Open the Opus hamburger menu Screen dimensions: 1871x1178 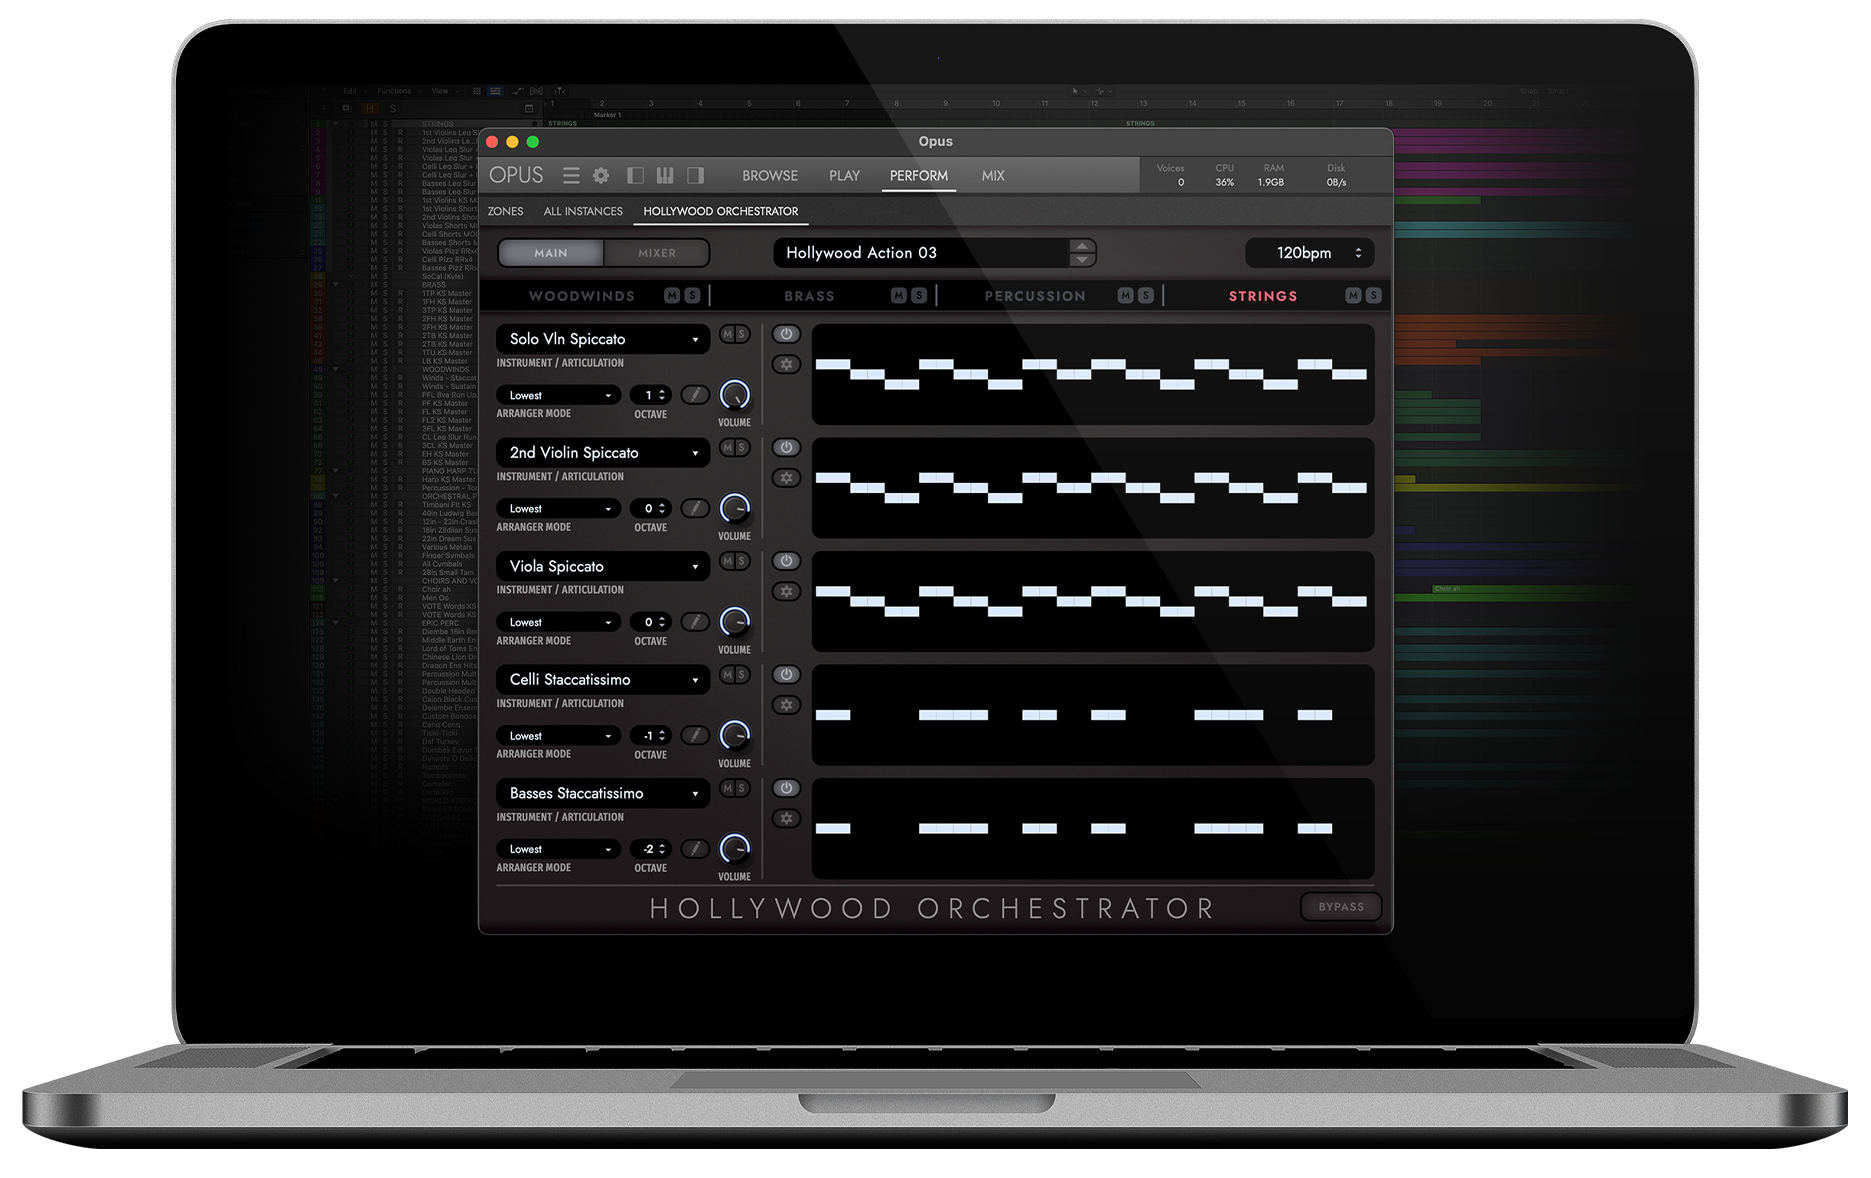[571, 175]
